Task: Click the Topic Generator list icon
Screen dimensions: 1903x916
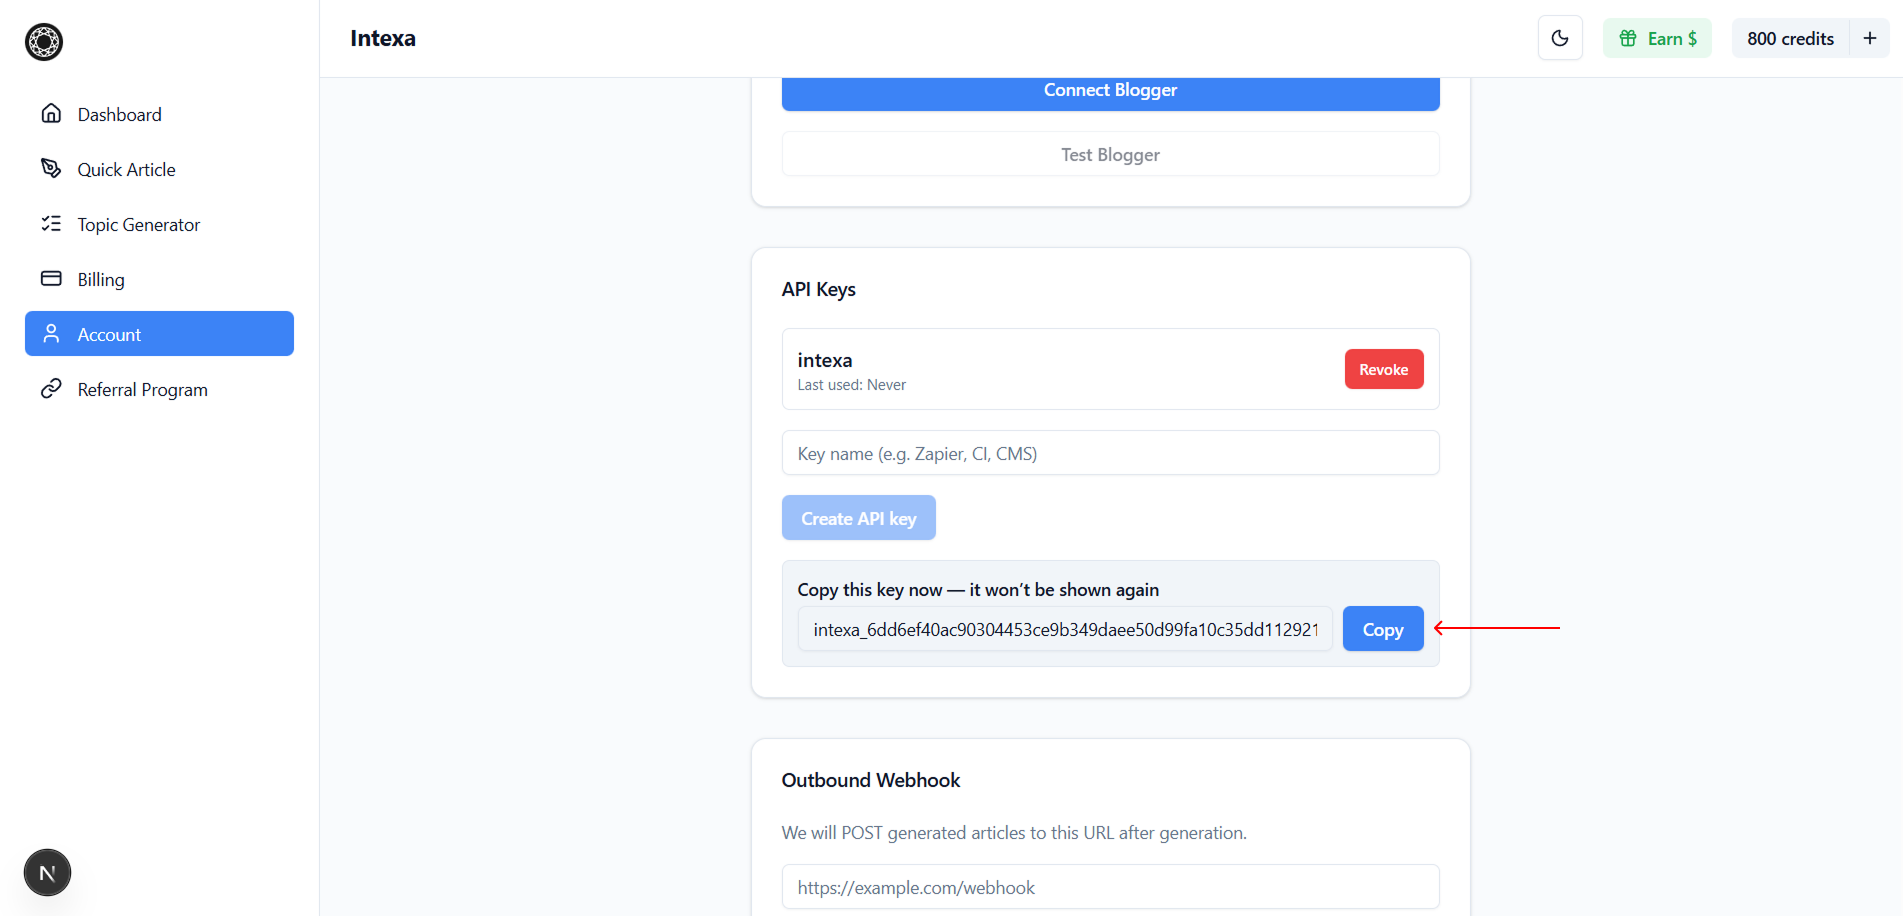Action: 51,224
